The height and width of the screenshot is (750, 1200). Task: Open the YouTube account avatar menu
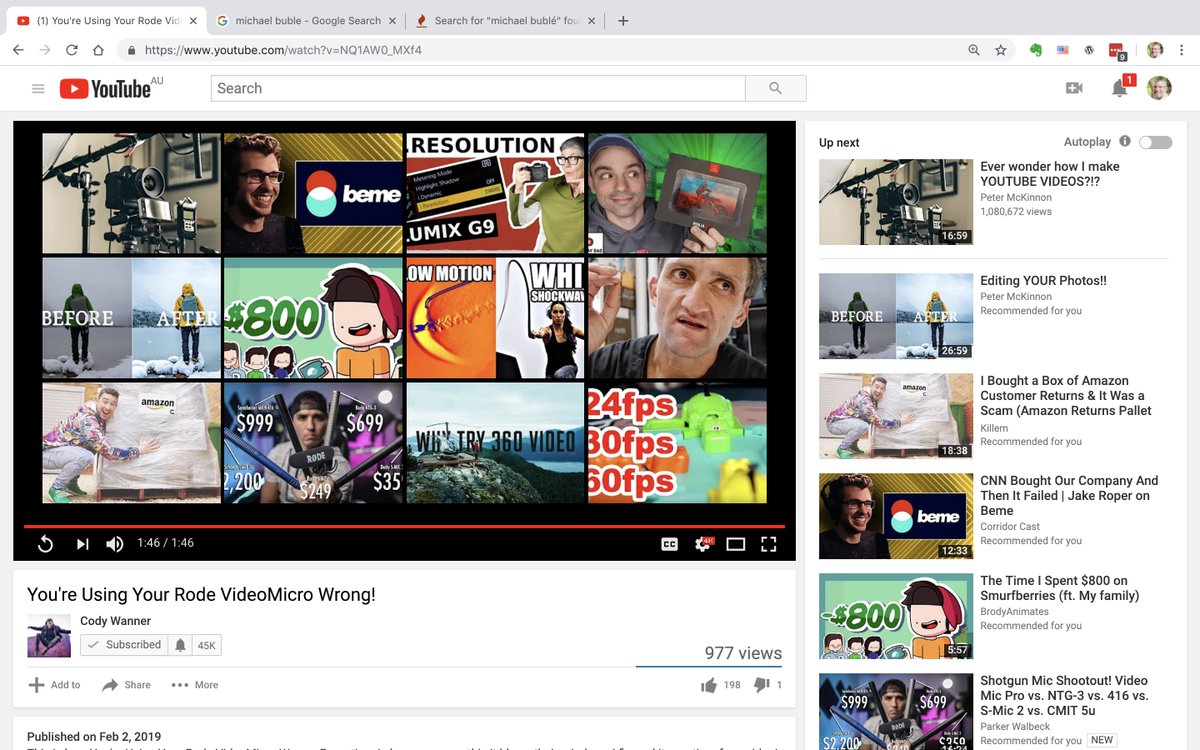tap(1159, 88)
